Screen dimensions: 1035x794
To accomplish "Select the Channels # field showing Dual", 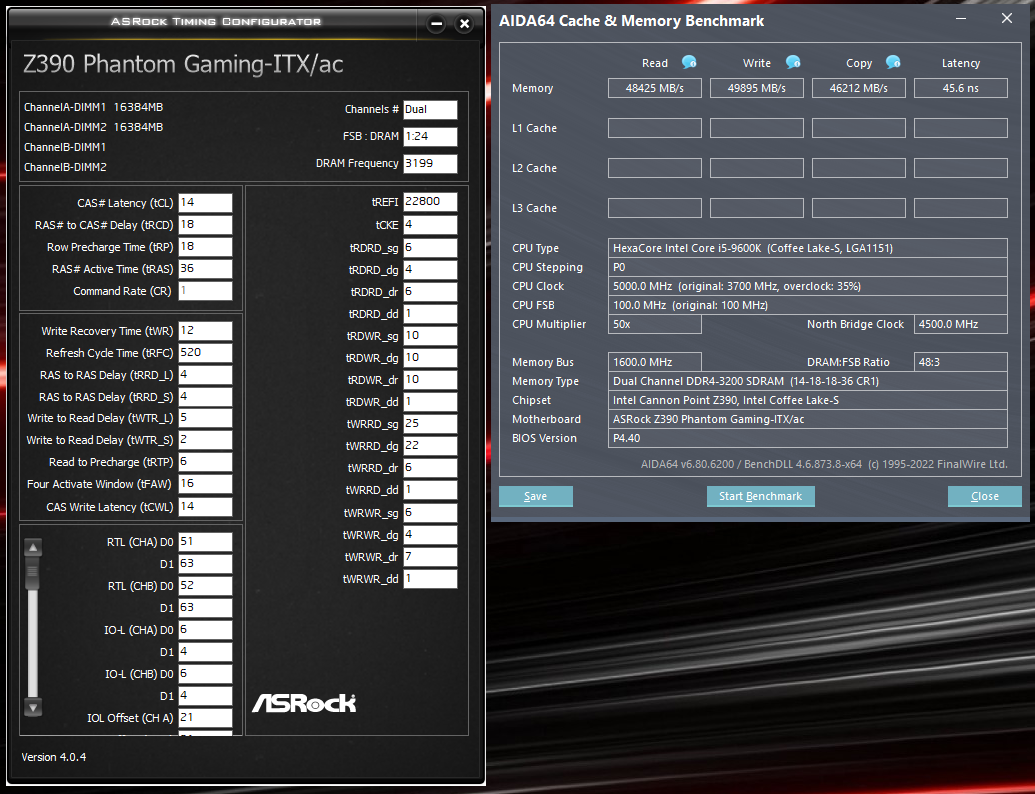I will 430,110.
